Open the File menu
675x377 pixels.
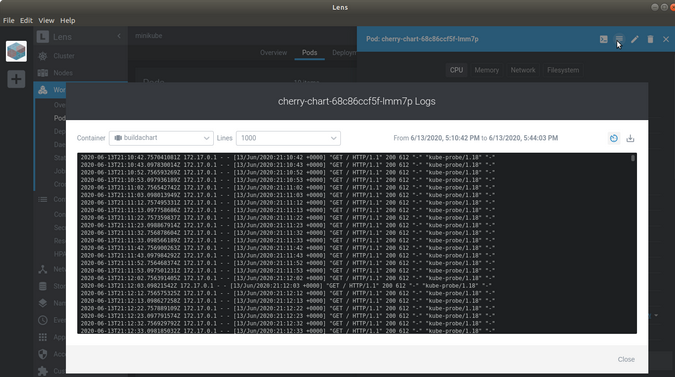(x=9, y=20)
